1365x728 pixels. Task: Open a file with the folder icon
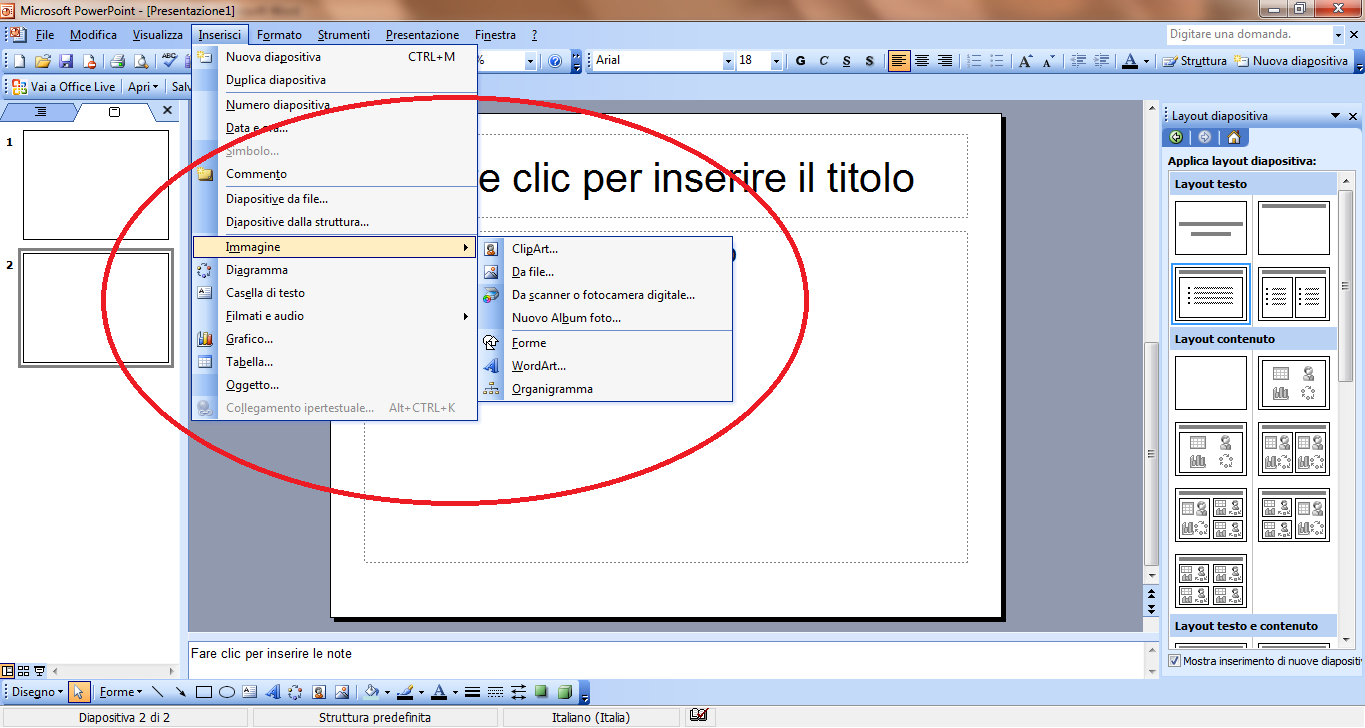(43, 61)
